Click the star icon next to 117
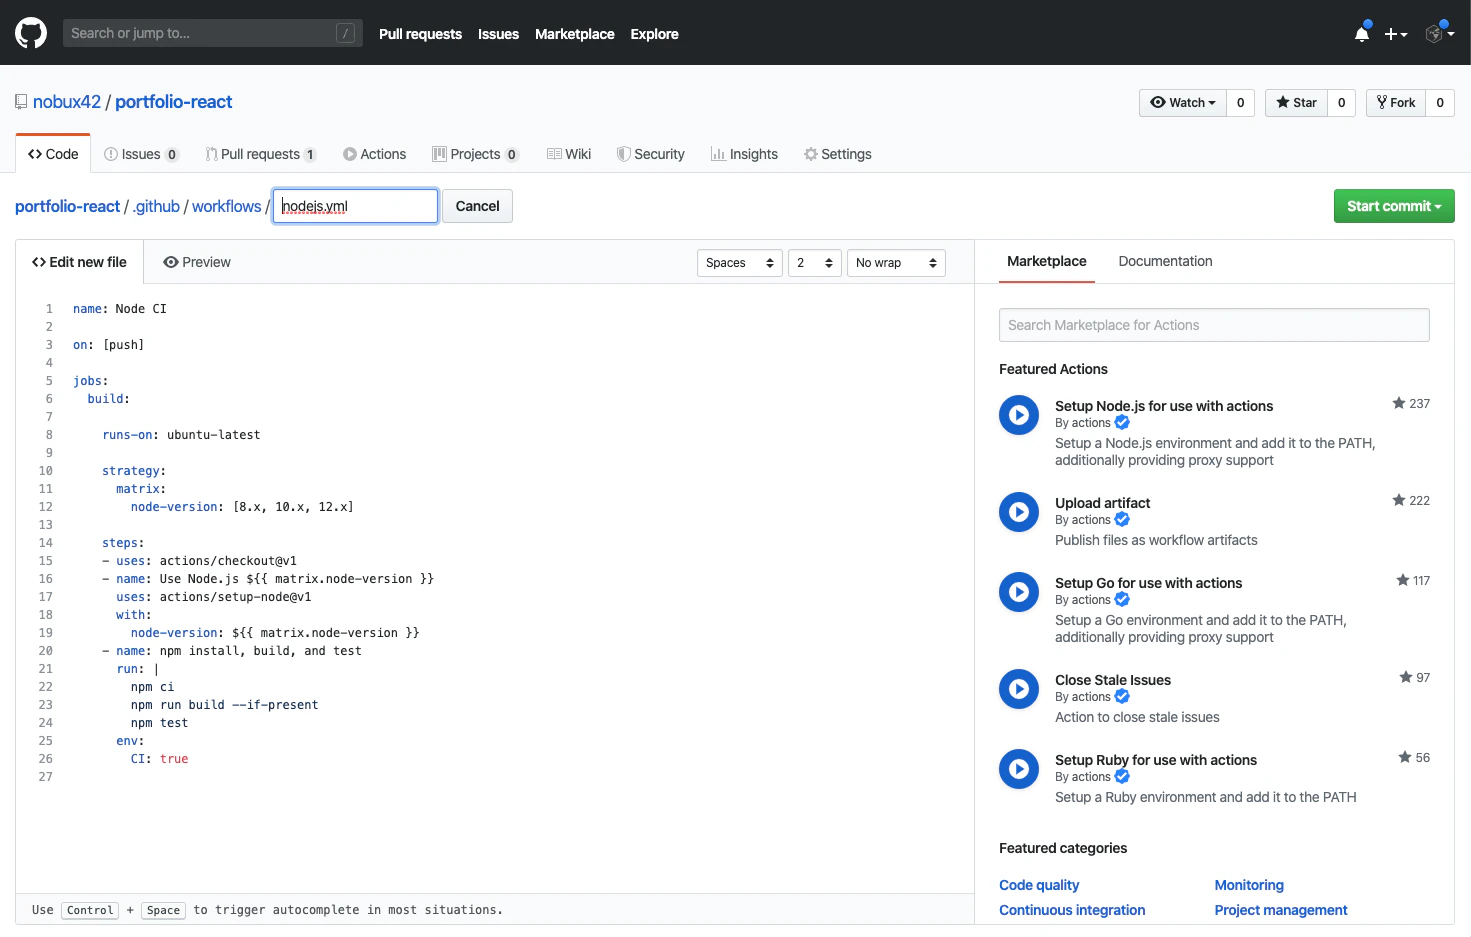Image resolution: width=1471 pixels, height=937 pixels. tap(1403, 580)
